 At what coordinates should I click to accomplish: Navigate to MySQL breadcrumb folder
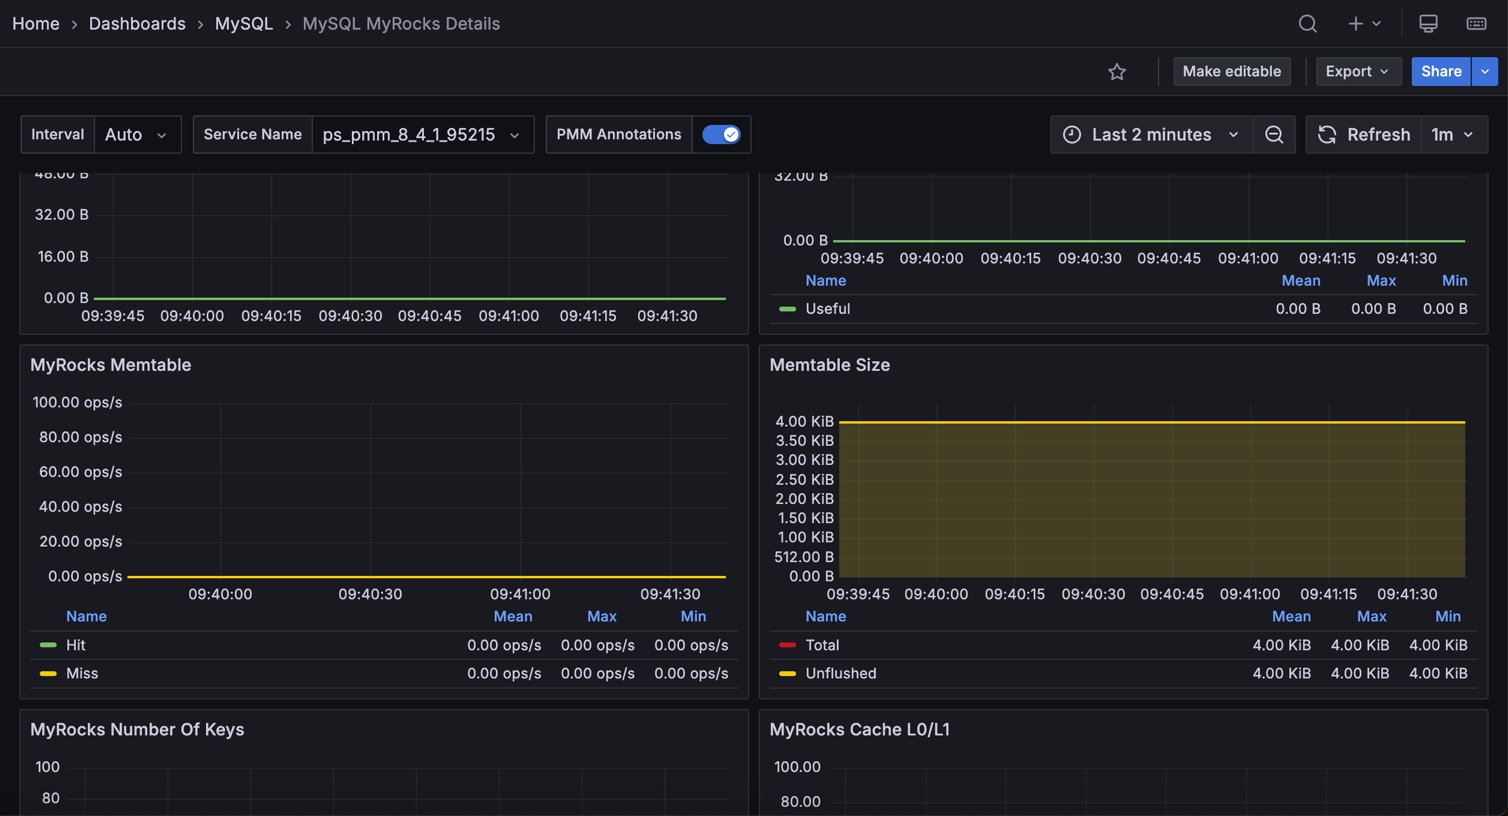pyautogui.click(x=243, y=24)
